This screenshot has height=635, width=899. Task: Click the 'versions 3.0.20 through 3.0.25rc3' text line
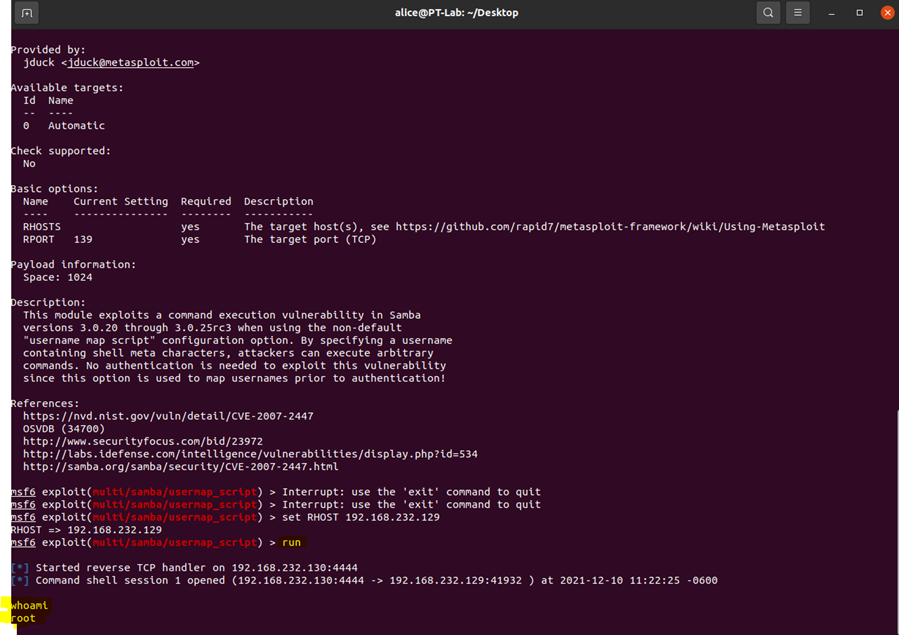pos(212,327)
